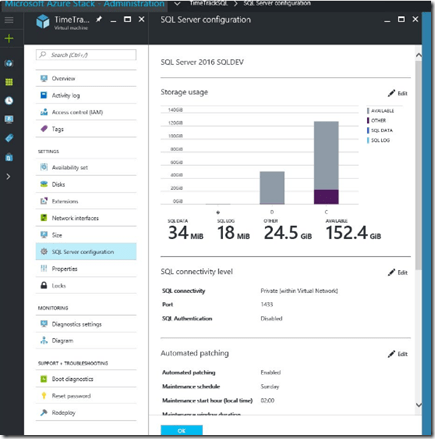Screen dimensions: 435x439
Task: Click the port value 1433
Action: (267, 304)
